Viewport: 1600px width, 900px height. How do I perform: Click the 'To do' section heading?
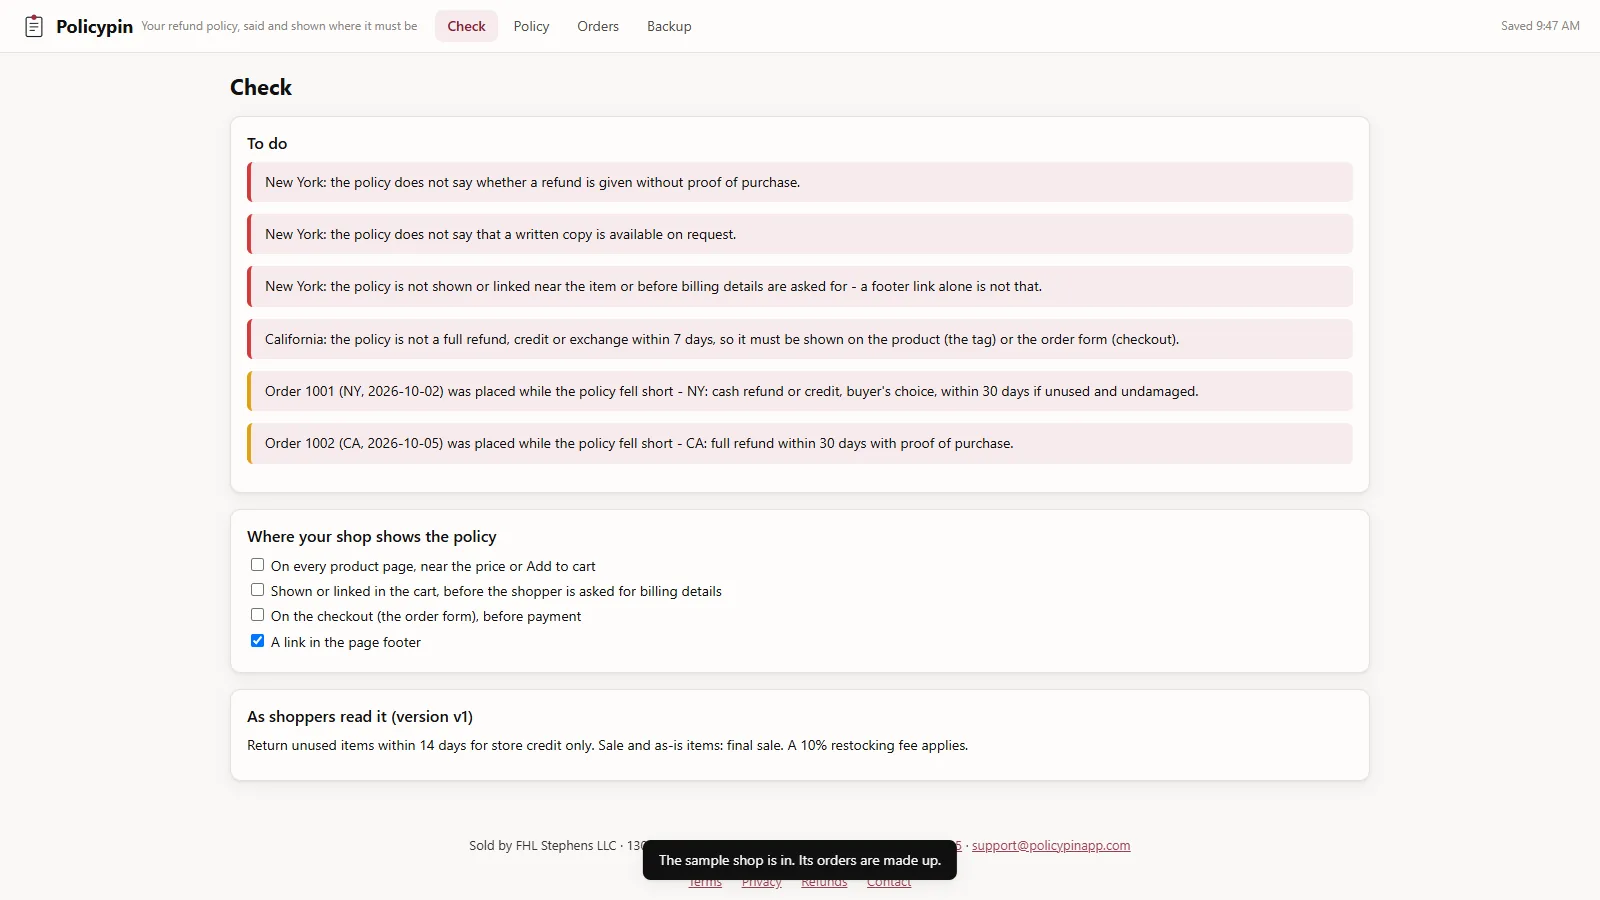pos(267,143)
